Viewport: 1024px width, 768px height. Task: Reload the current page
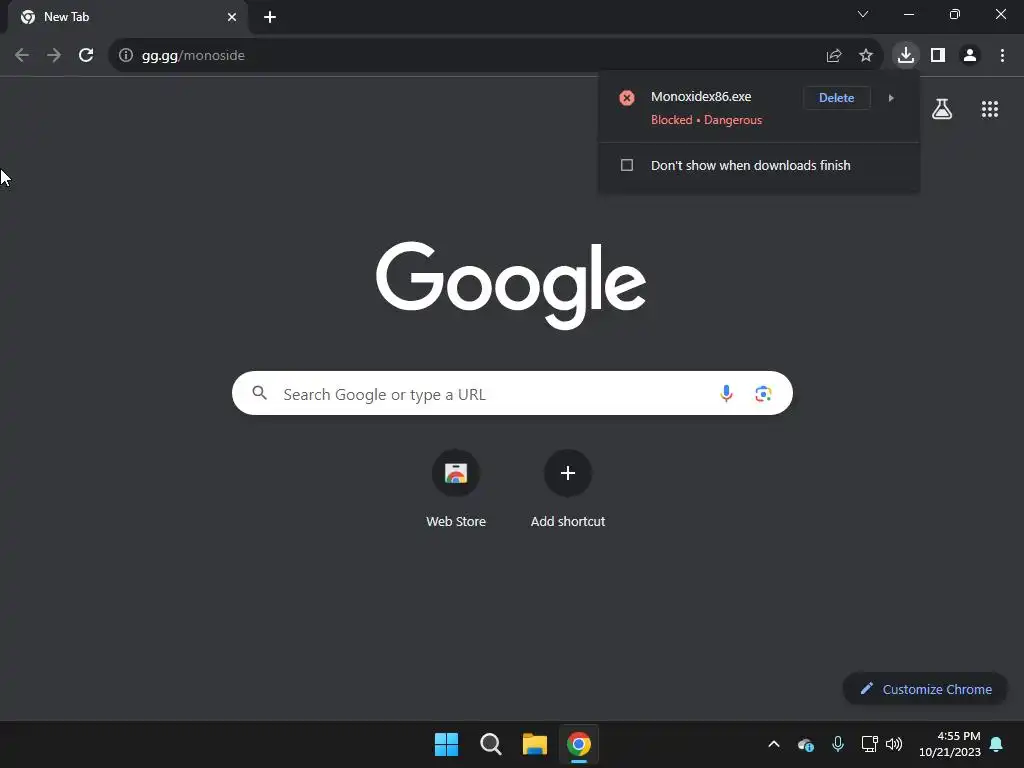[86, 56]
